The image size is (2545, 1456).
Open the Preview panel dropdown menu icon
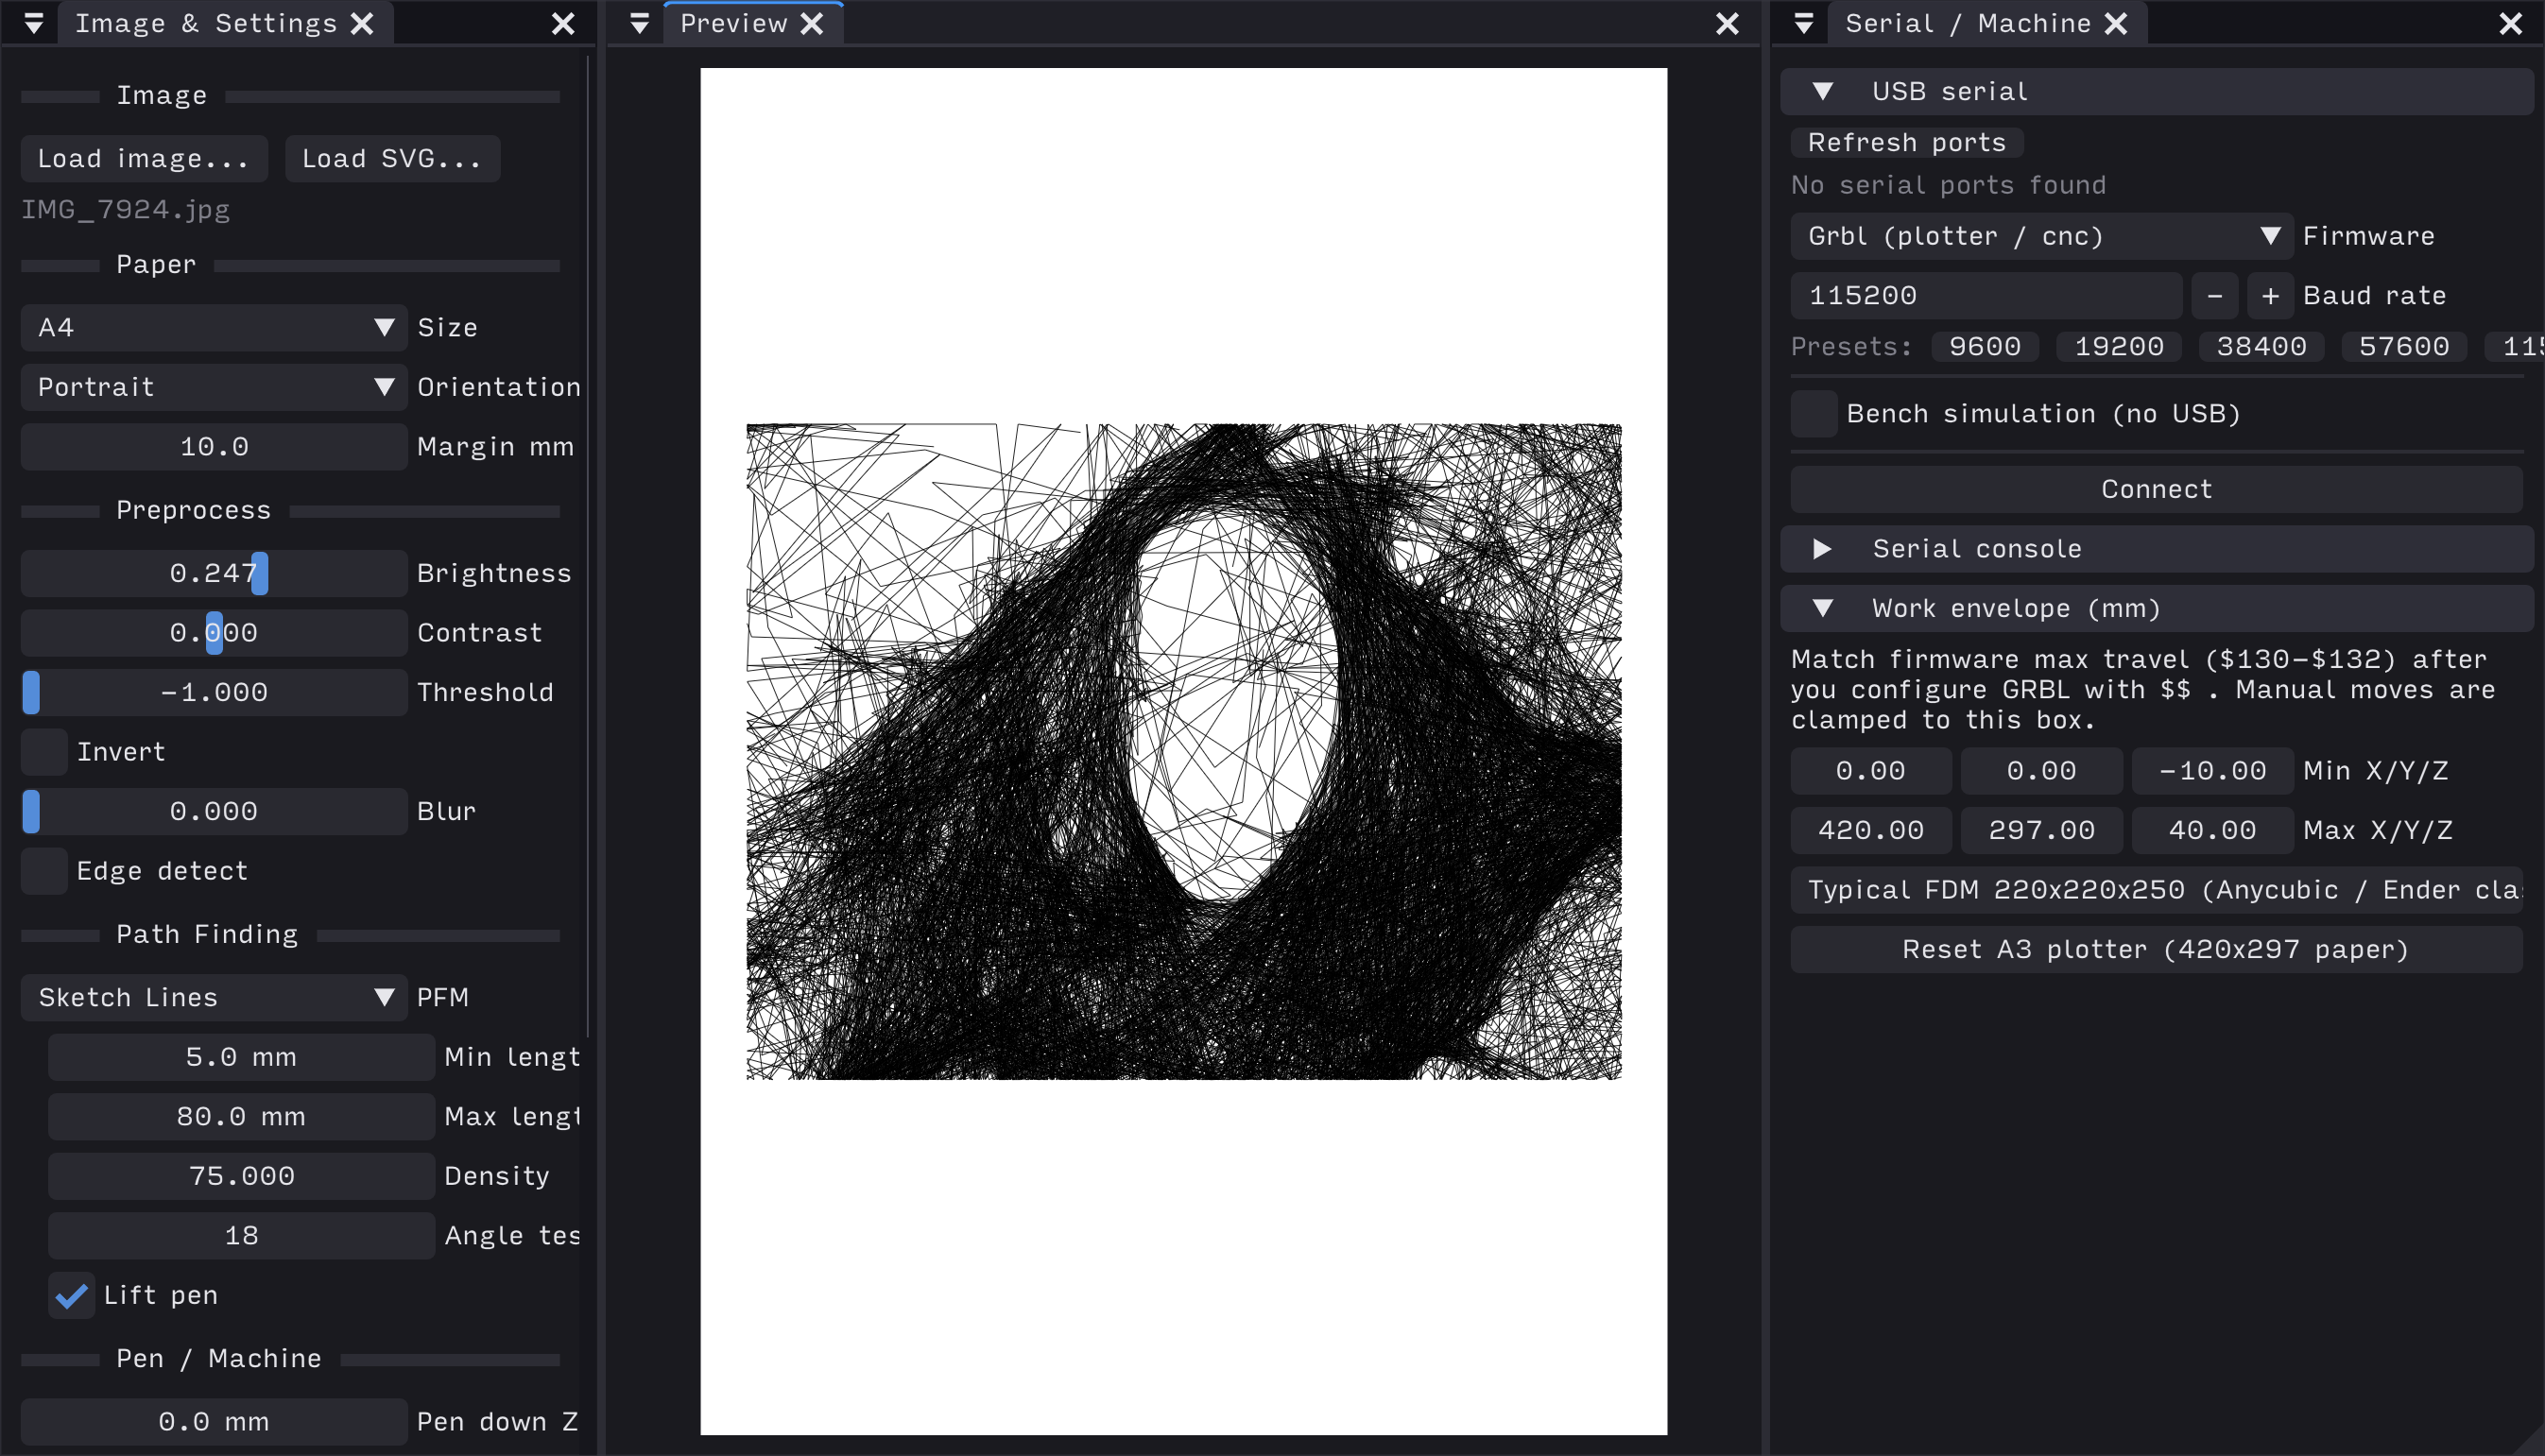639,23
